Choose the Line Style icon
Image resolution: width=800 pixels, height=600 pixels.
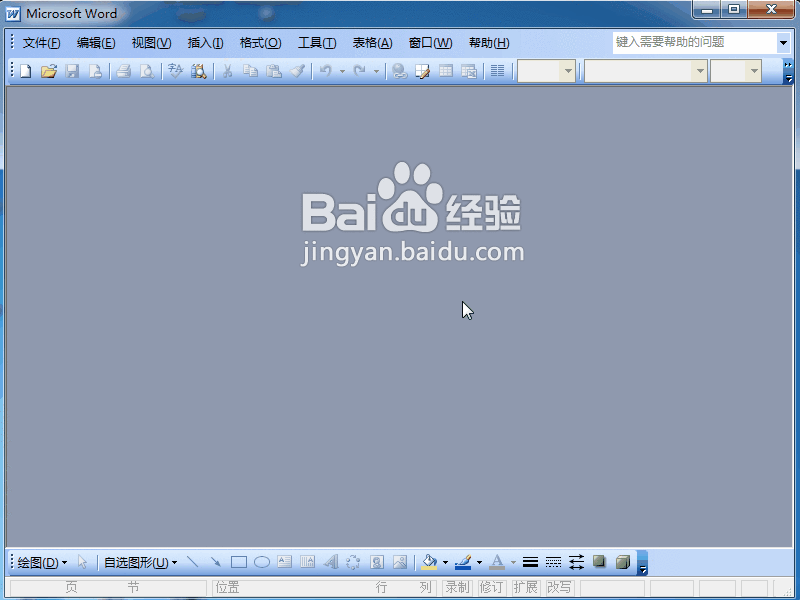point(531,562)
